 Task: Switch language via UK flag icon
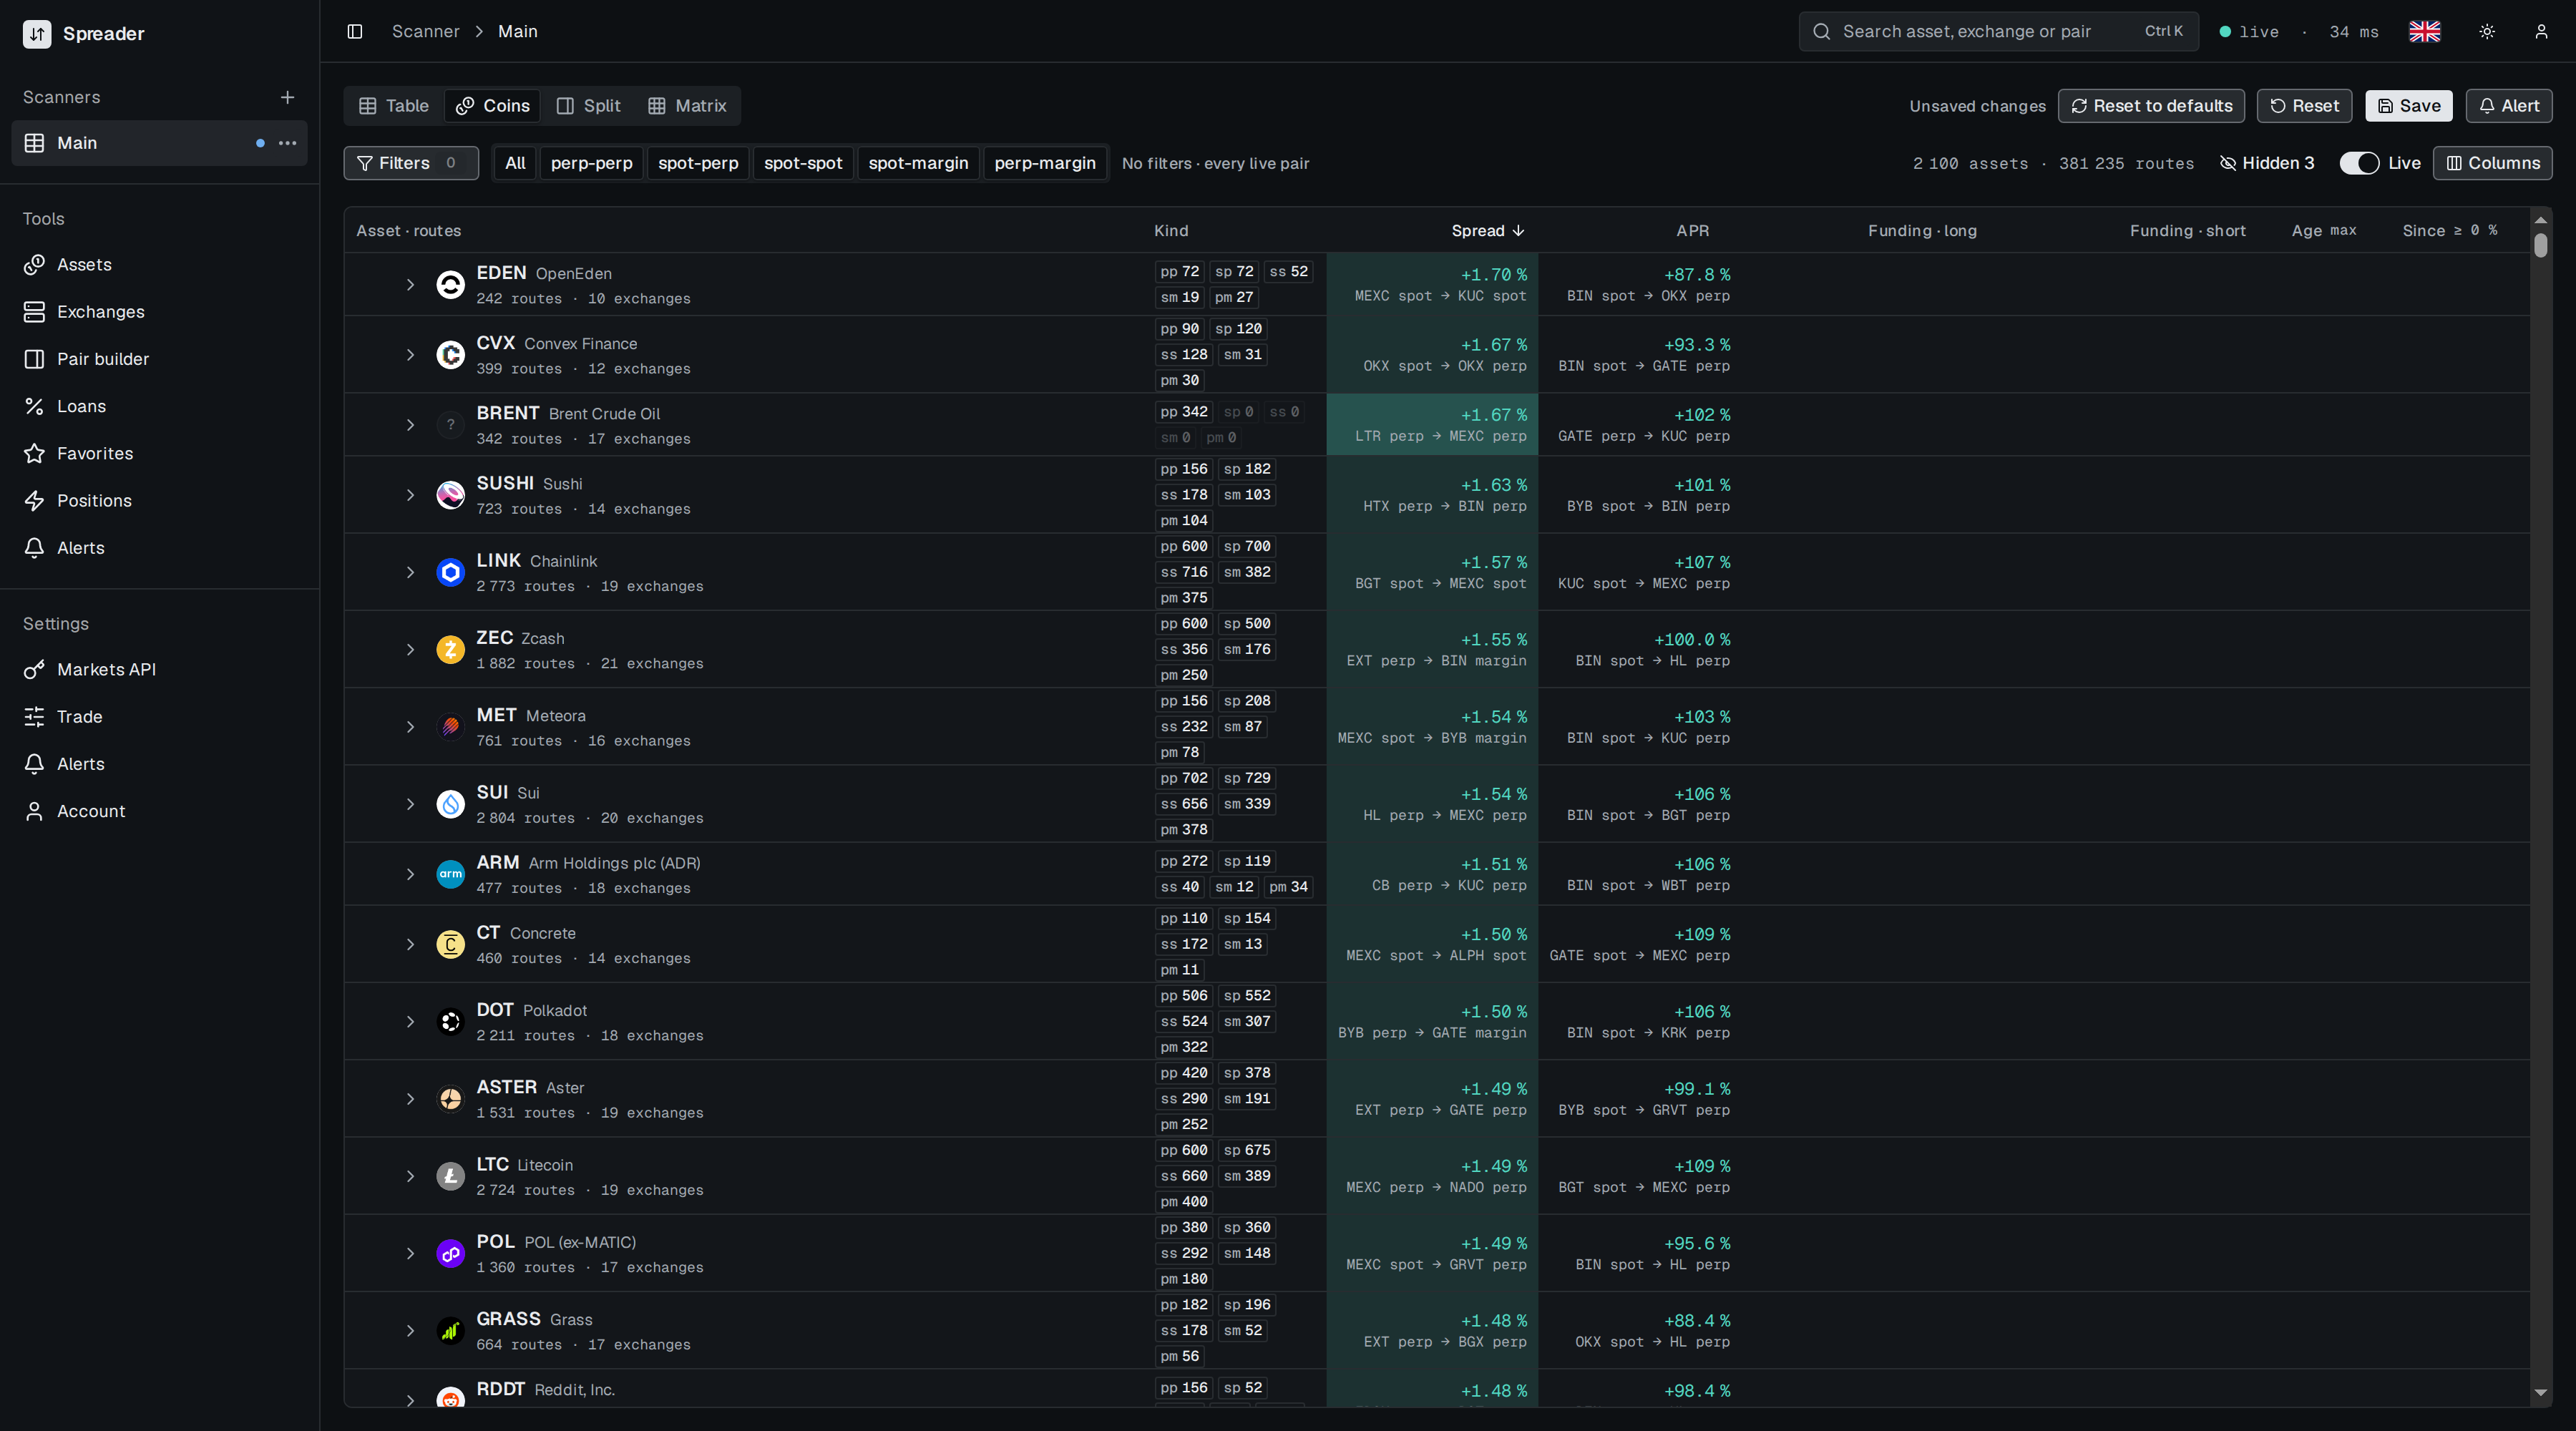[x=2424, y=31]
